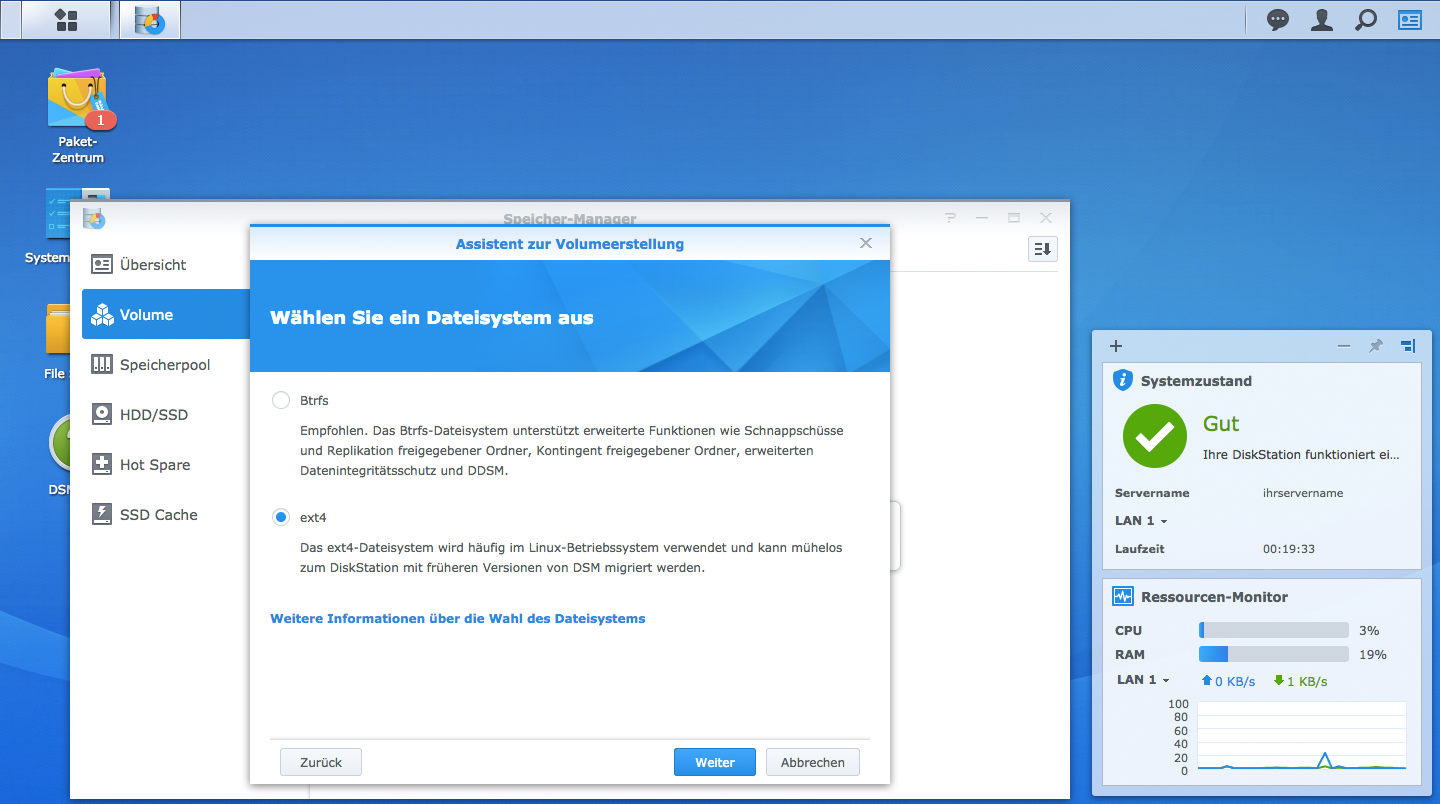The width and height of the screenshot is (1440, 804).
Task: Click the SSD Cache lightning icon
Action: [102, 515]
